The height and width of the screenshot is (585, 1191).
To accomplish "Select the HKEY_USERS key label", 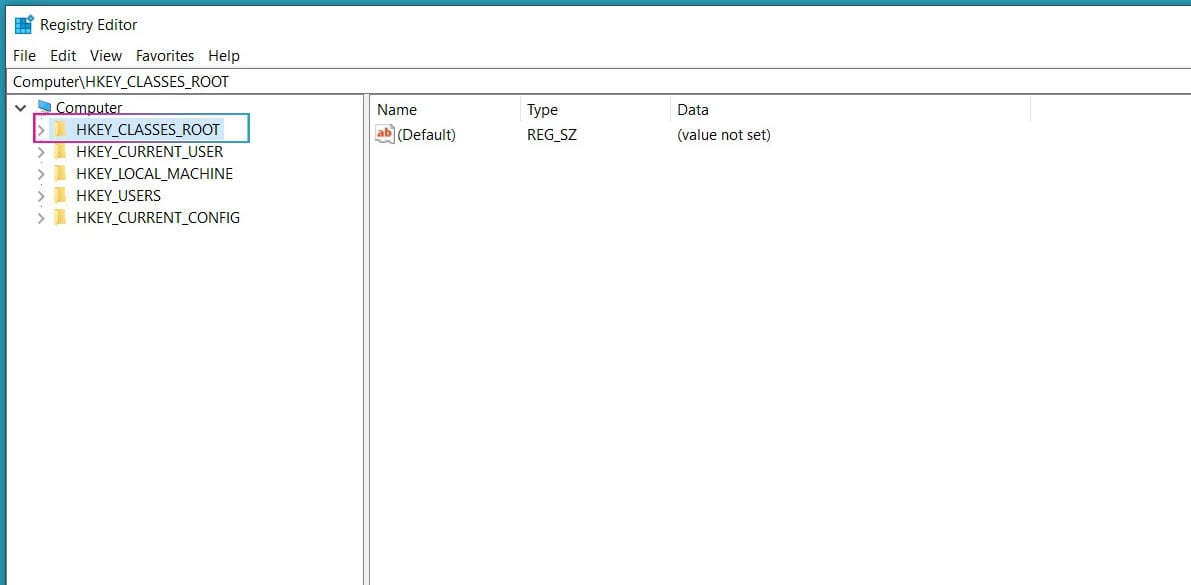I will pyautogui.click(x=118, y=196).
